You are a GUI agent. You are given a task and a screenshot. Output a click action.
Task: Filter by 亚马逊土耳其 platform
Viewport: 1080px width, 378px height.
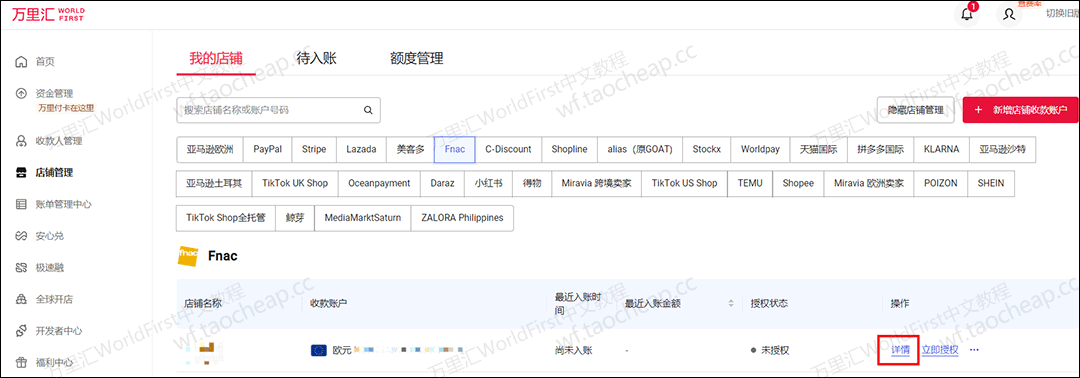point(214,183)
